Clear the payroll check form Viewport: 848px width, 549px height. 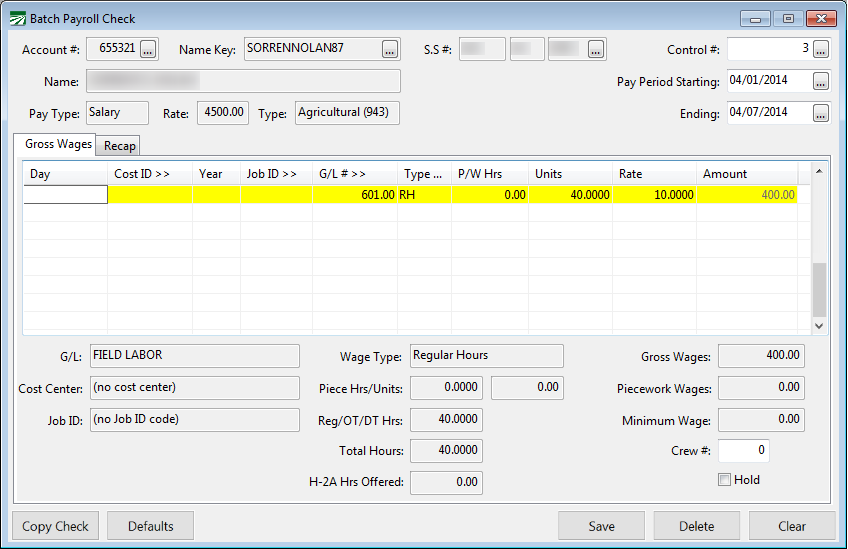(x=792, y=526)
